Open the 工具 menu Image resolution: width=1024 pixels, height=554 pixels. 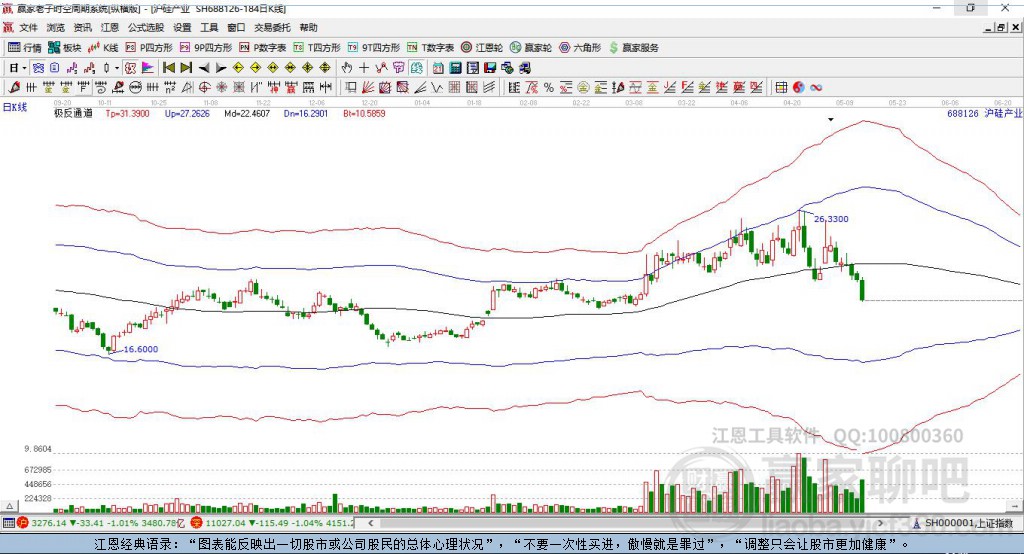209,27
